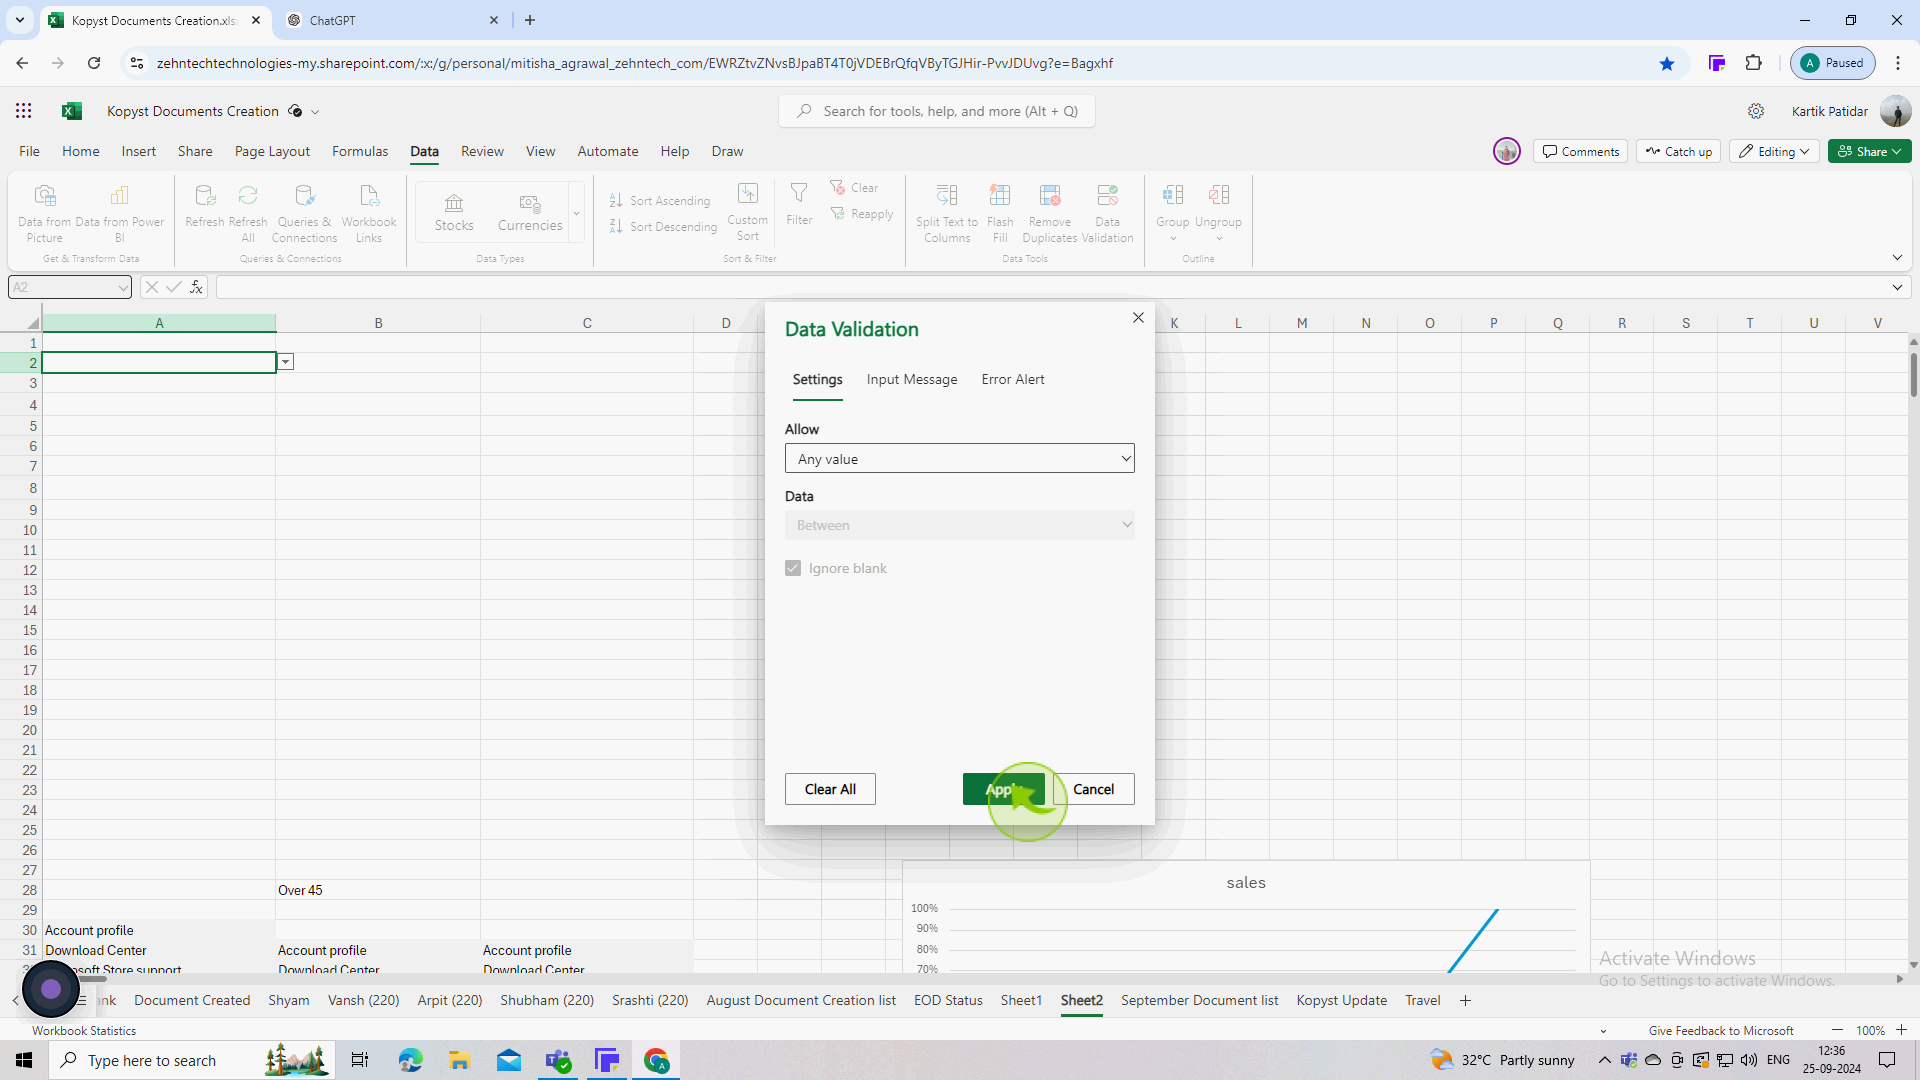Click the Flash Fill icon
This screenshot has height=1080, width=1920.
(x=1000, y=195)
